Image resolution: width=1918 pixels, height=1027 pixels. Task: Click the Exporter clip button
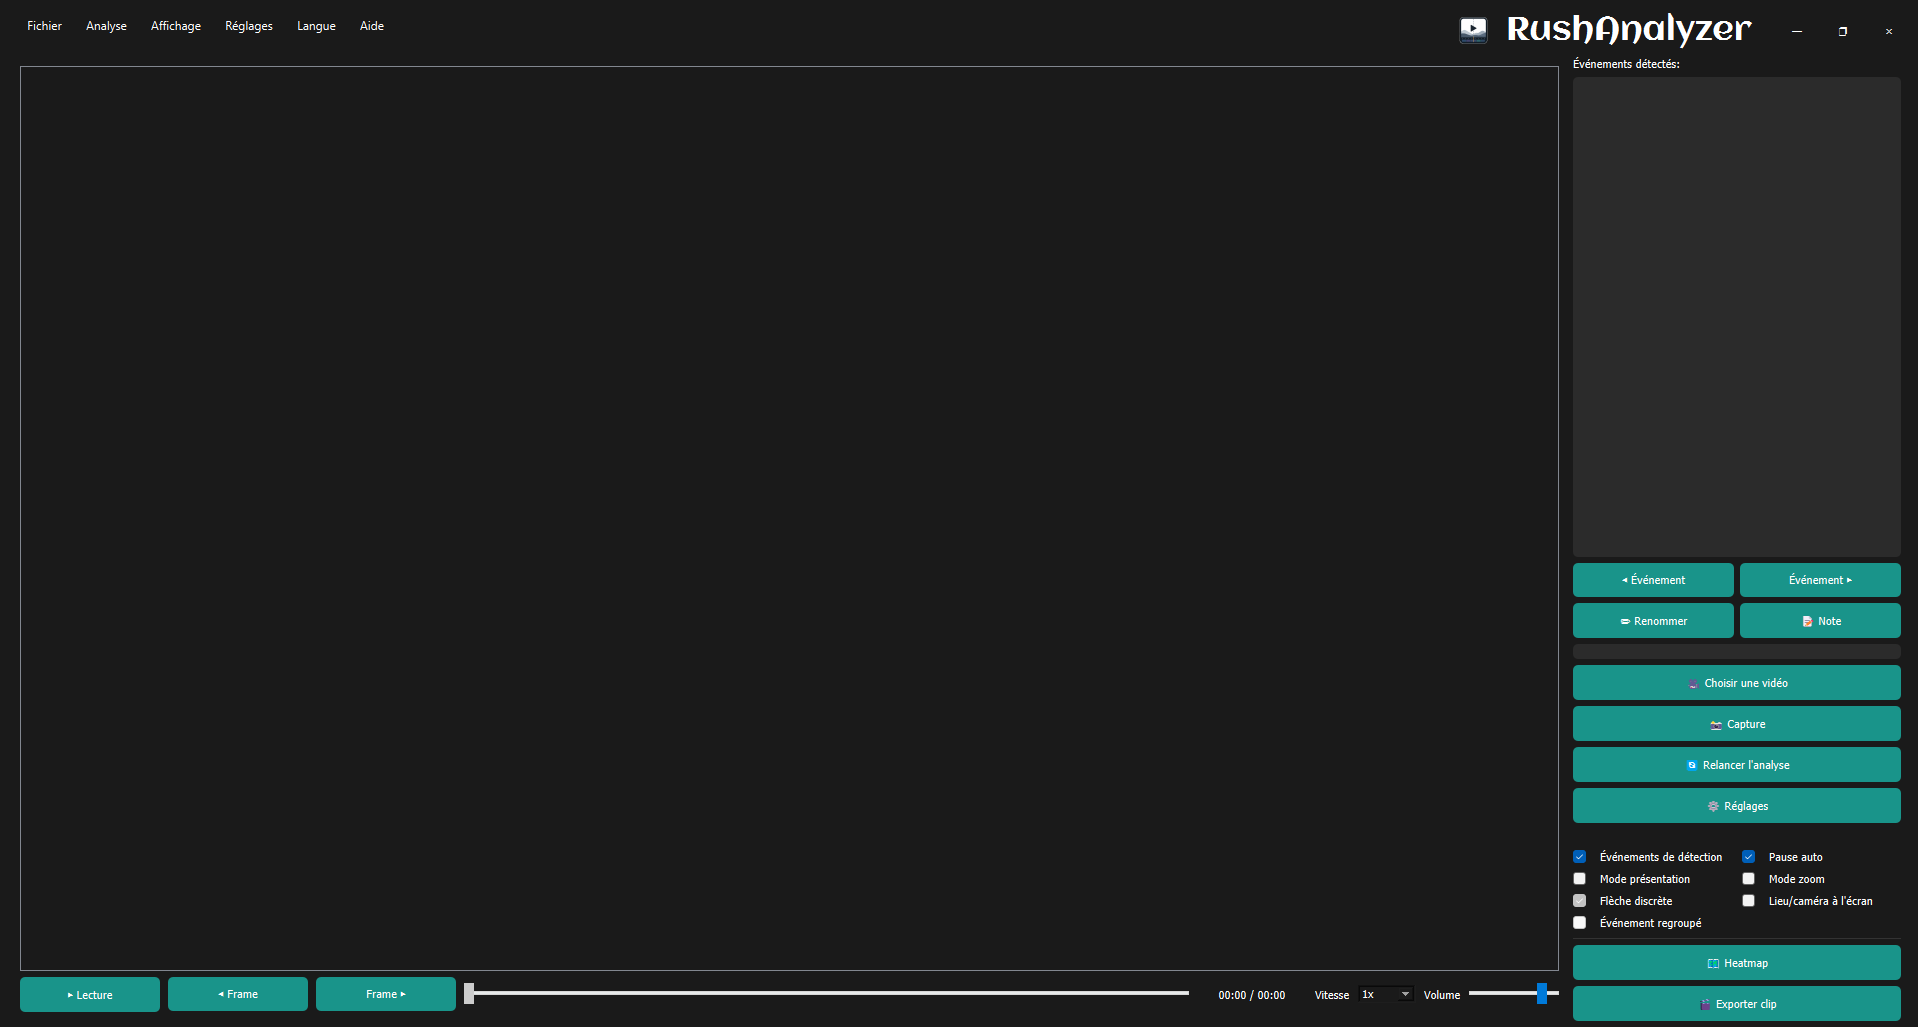point(1737,1004)
